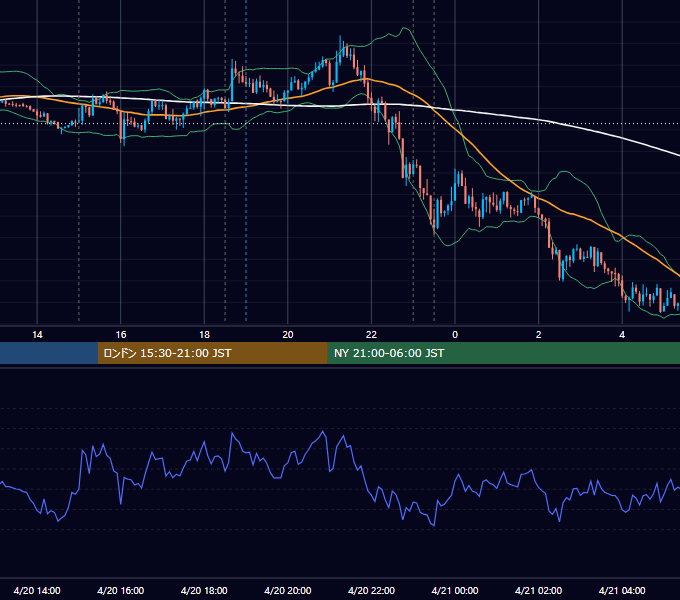
Task: Click the 4/21 02:00 lower axis label
Action: point(538,590)
